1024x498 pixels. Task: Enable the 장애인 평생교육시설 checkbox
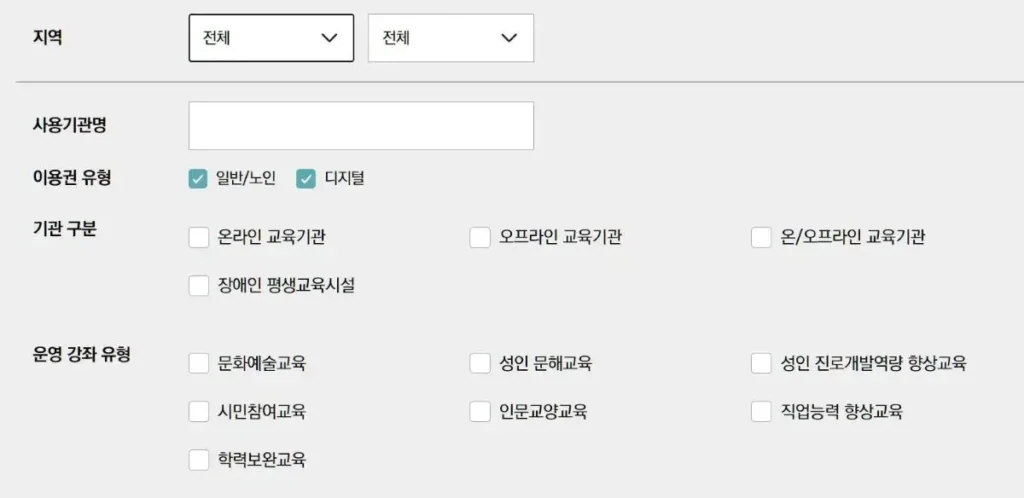click(198, 286)
